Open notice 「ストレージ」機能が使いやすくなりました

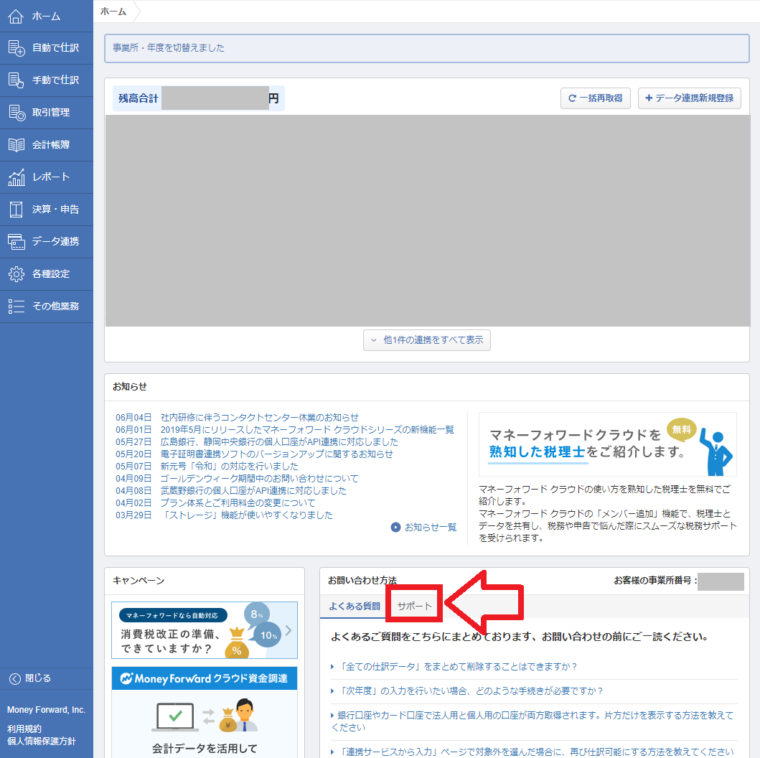247,515
